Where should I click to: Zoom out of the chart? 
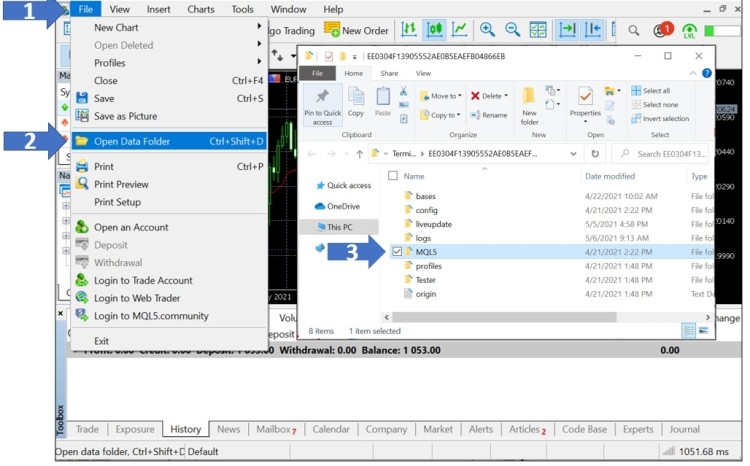(x=511, y=30)
